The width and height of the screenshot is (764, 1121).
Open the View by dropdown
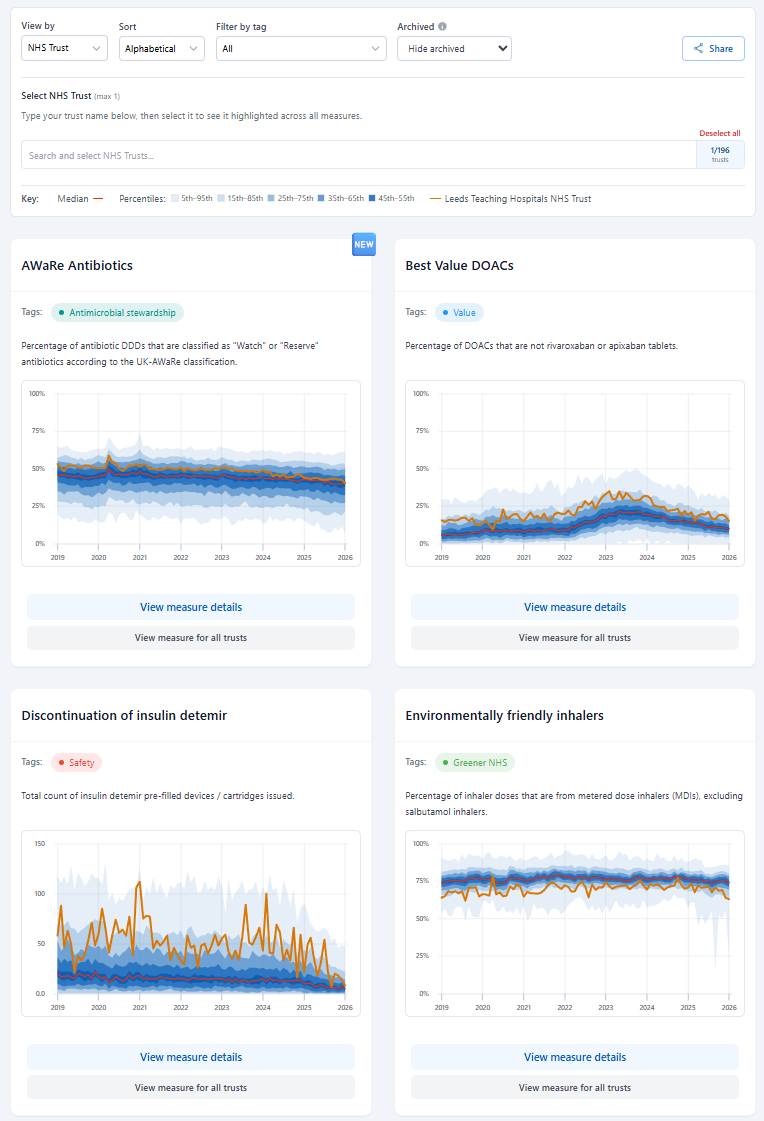click(x=64, y=48)
